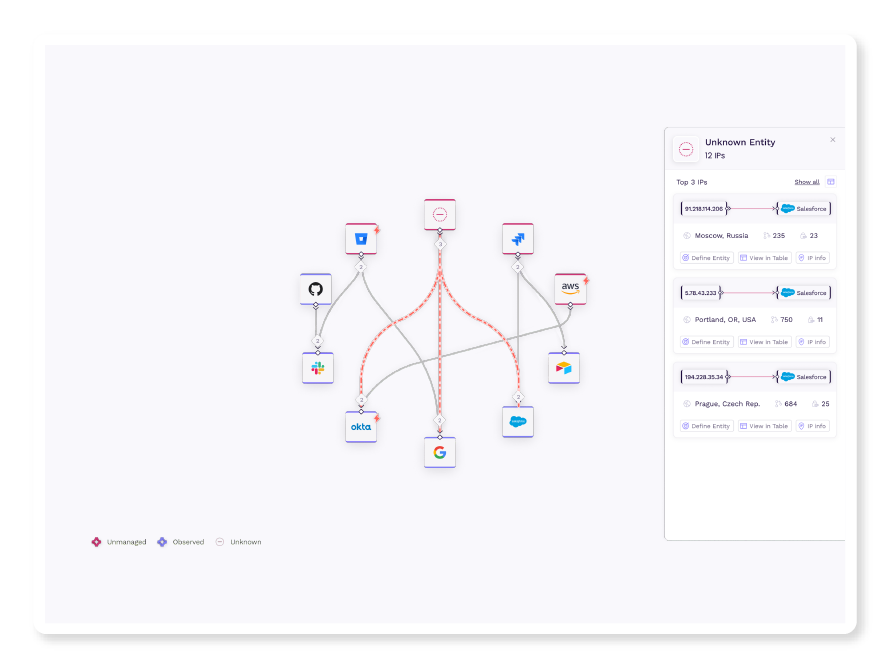Click the Show all link

tap(807, 182)
